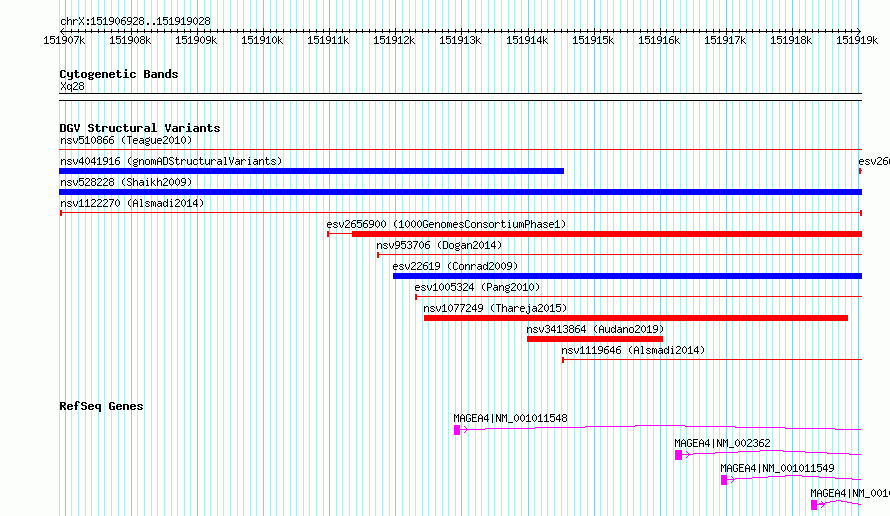Open variant nsv3413864 (Audano2019) label
Screen dimensions: 890x516
tap(595, 329)
